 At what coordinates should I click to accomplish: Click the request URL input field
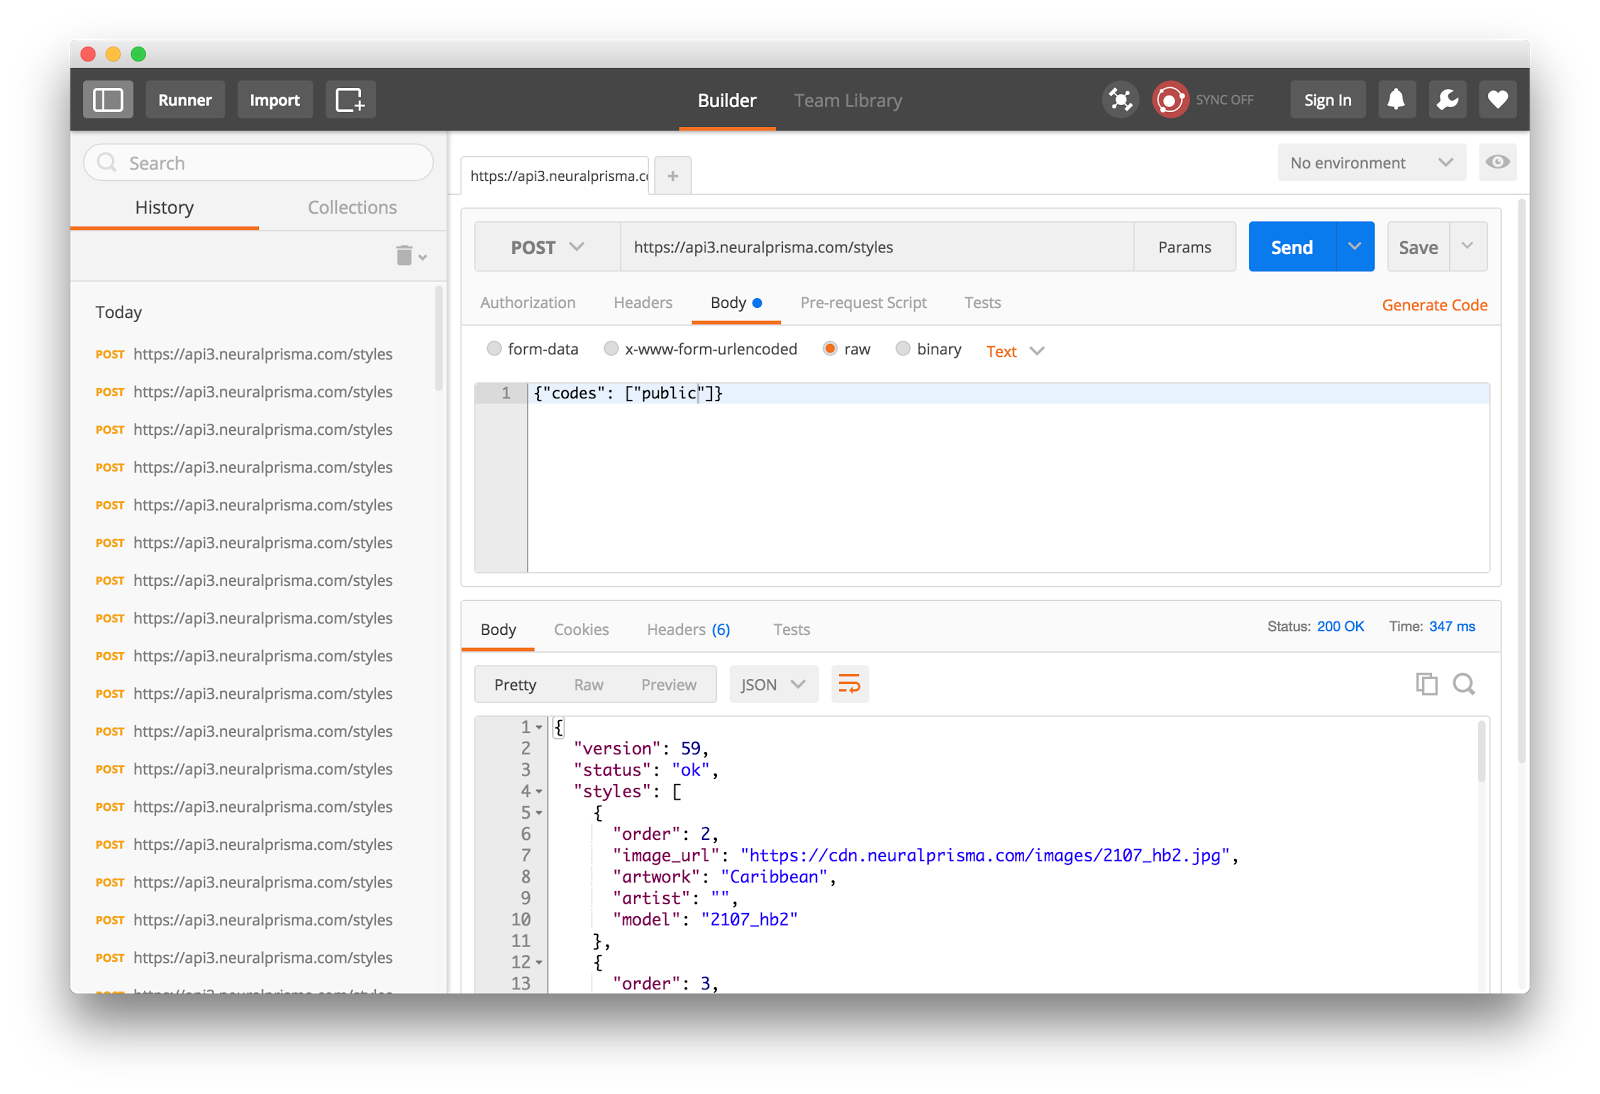click(x=877, y=247)
